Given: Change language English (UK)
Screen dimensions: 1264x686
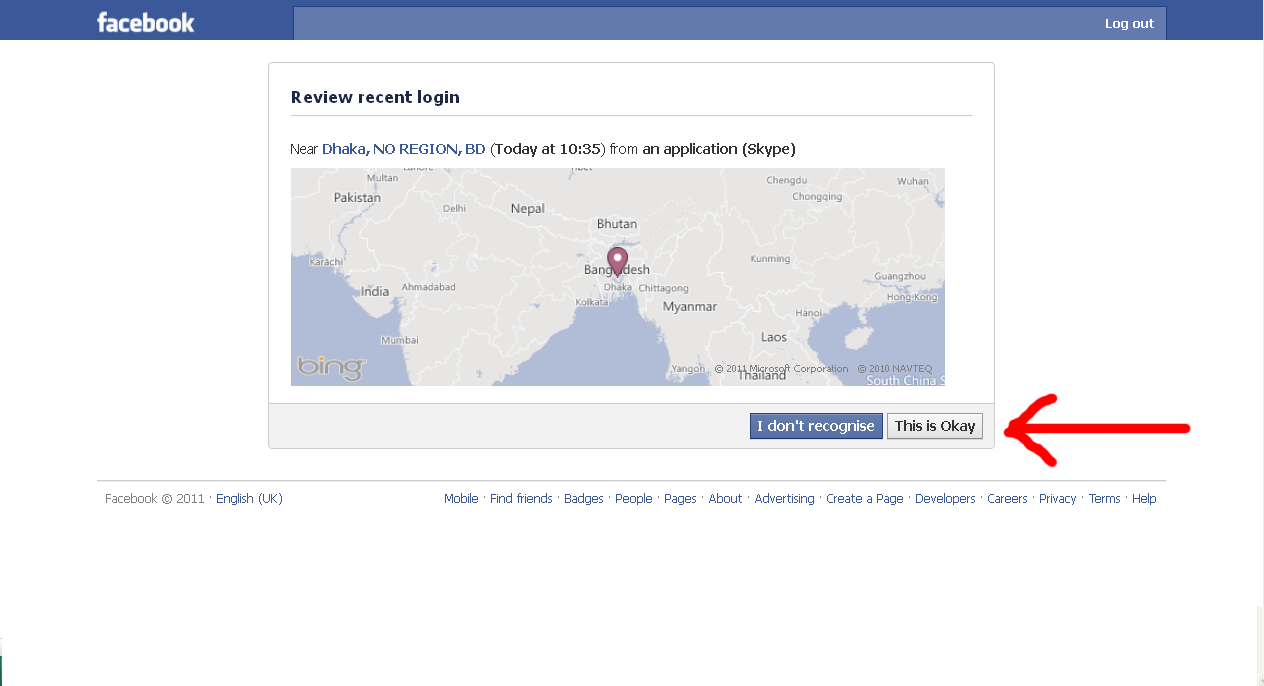Looking at the screenshot, I should pyautogui.click(x=250, y=498).
